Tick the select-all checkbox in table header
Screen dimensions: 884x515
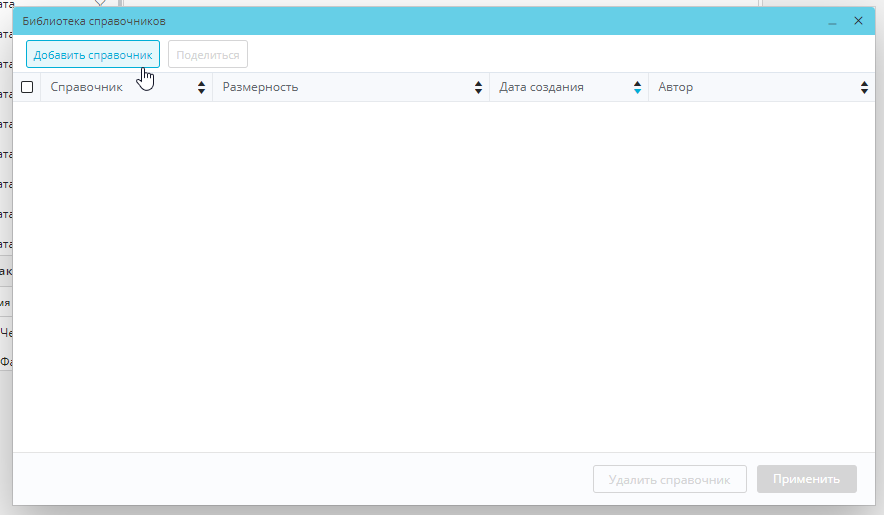27,88
